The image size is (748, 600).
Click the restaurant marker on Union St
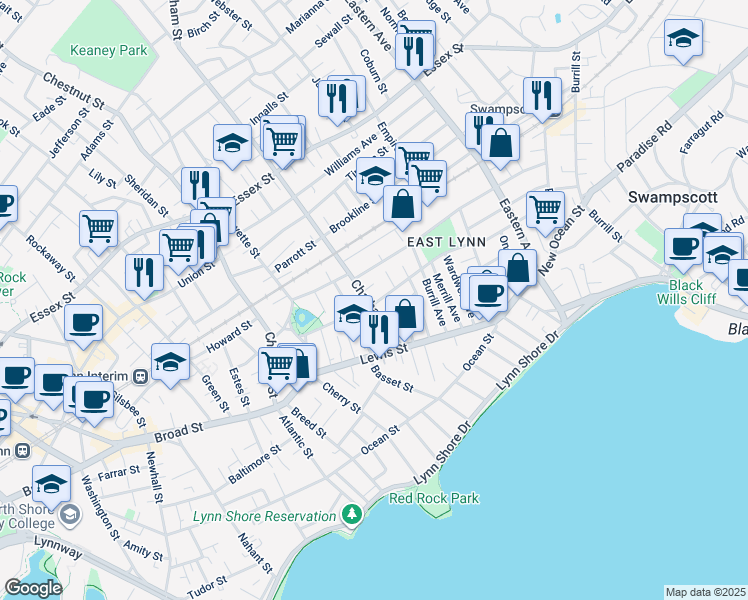click(144, 274)
